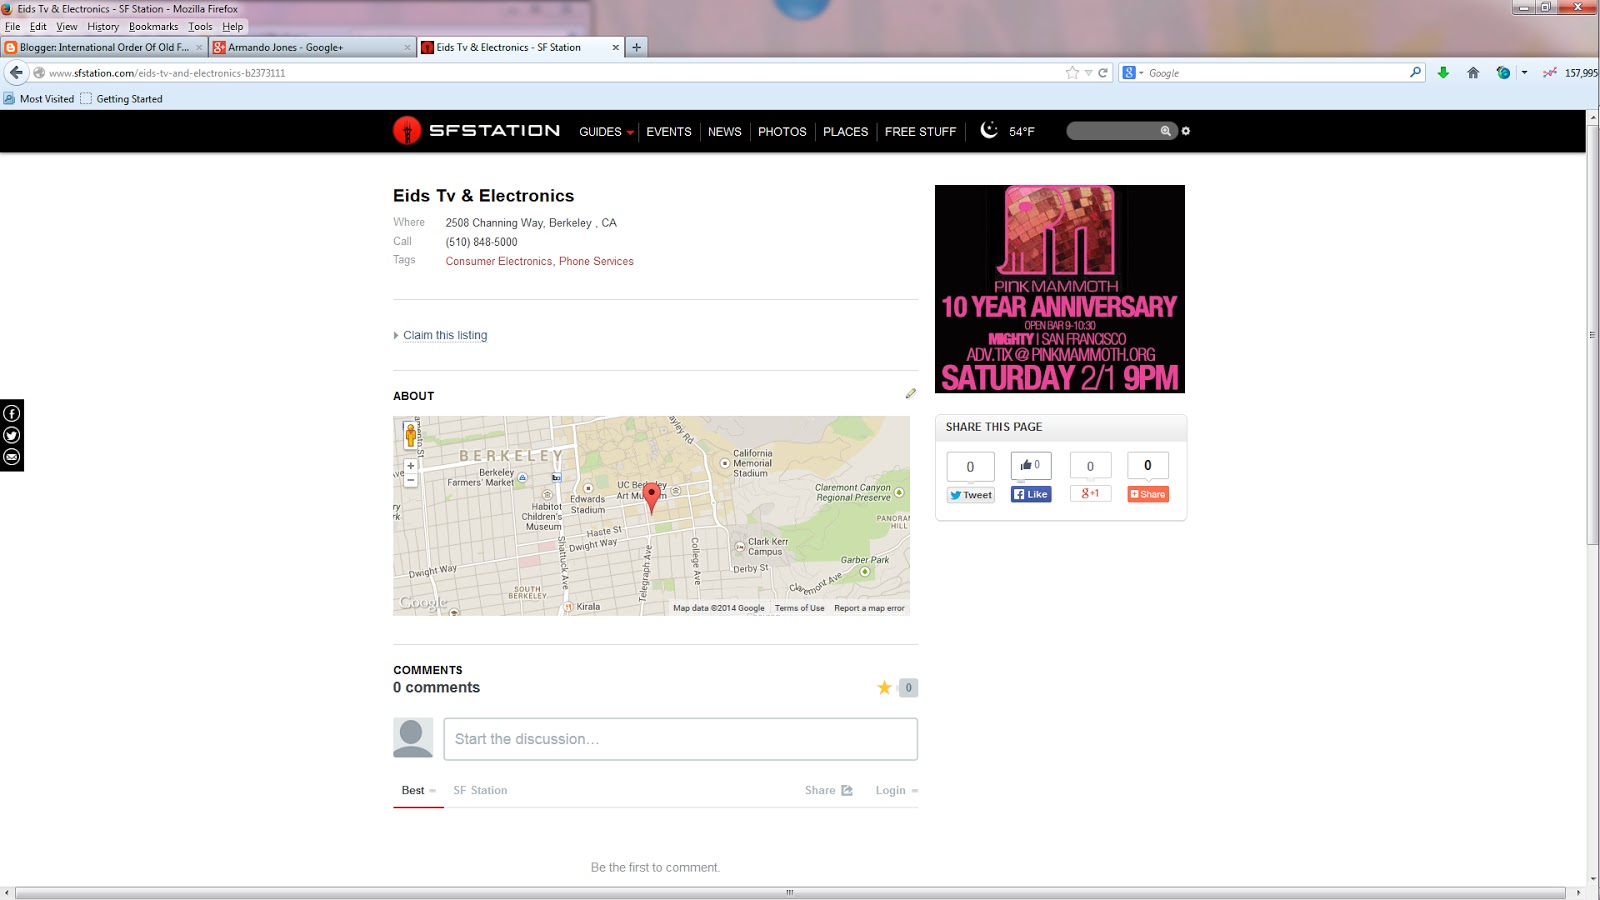Screen dimensions: 1600x900
Task: Reload the page with refresh icon
Action: 1103,73
